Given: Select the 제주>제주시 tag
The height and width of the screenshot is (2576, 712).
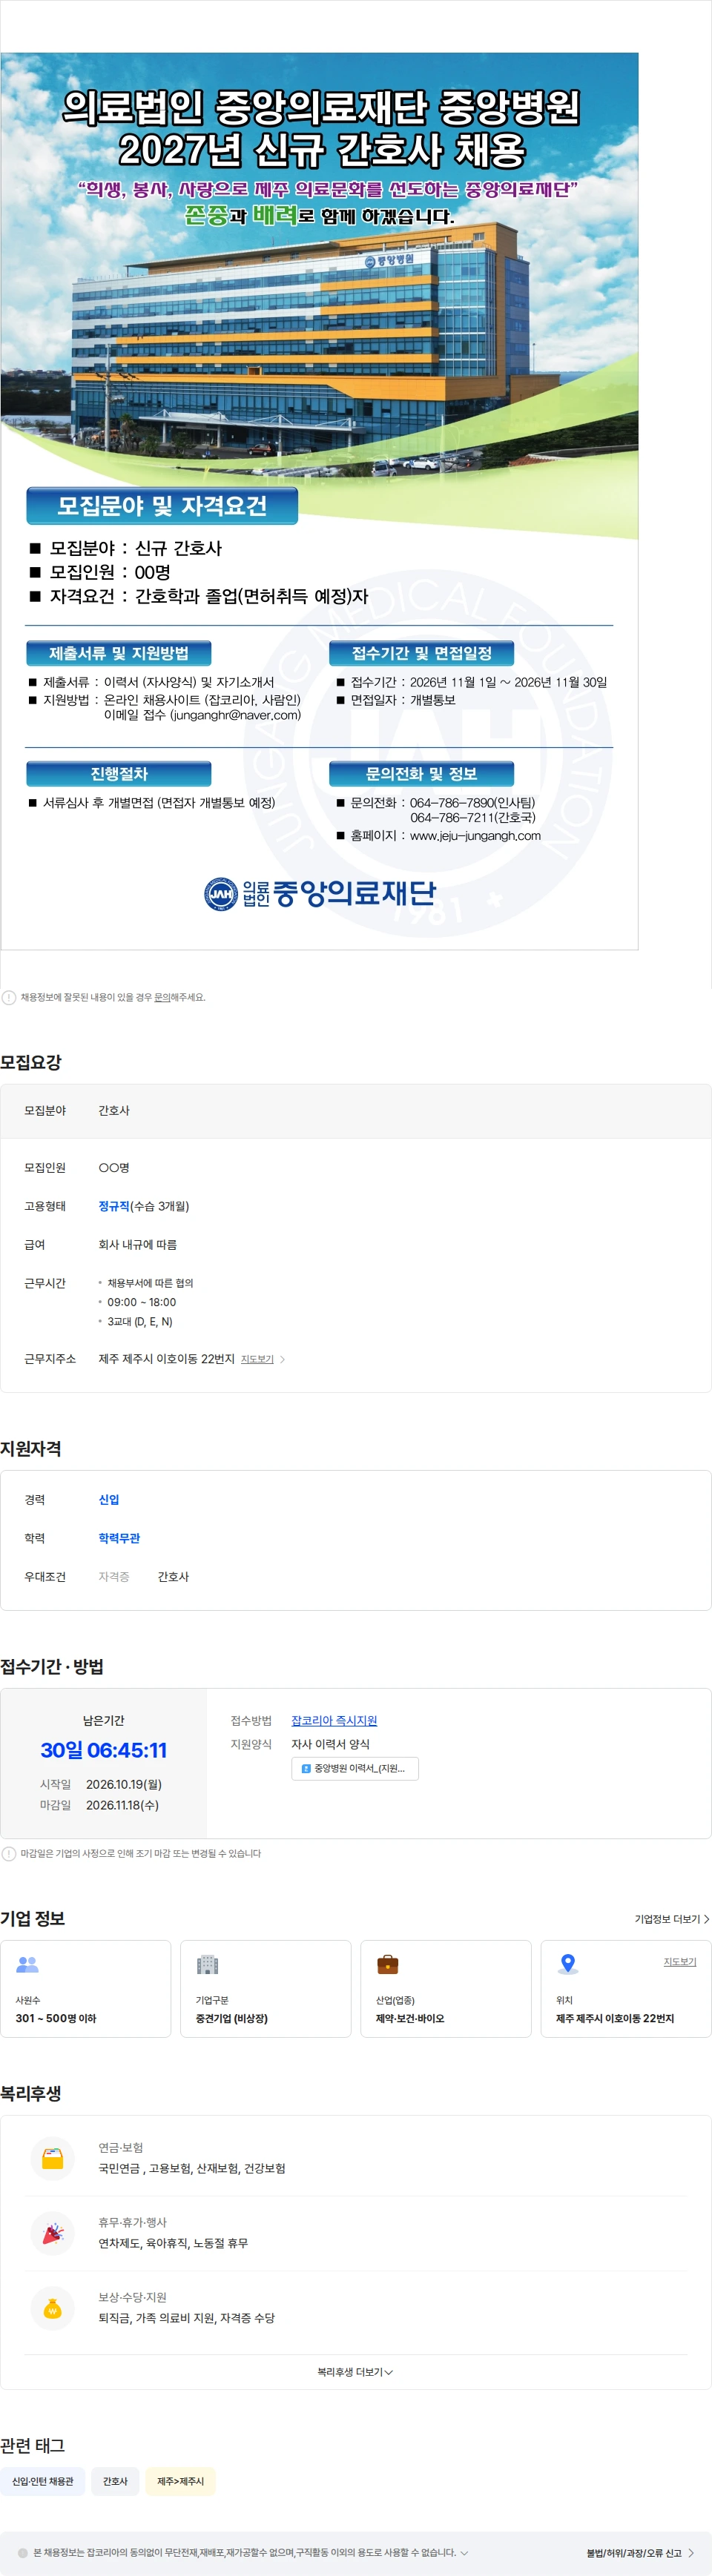Looking at the screenshot, I should tap(180, 2481).
